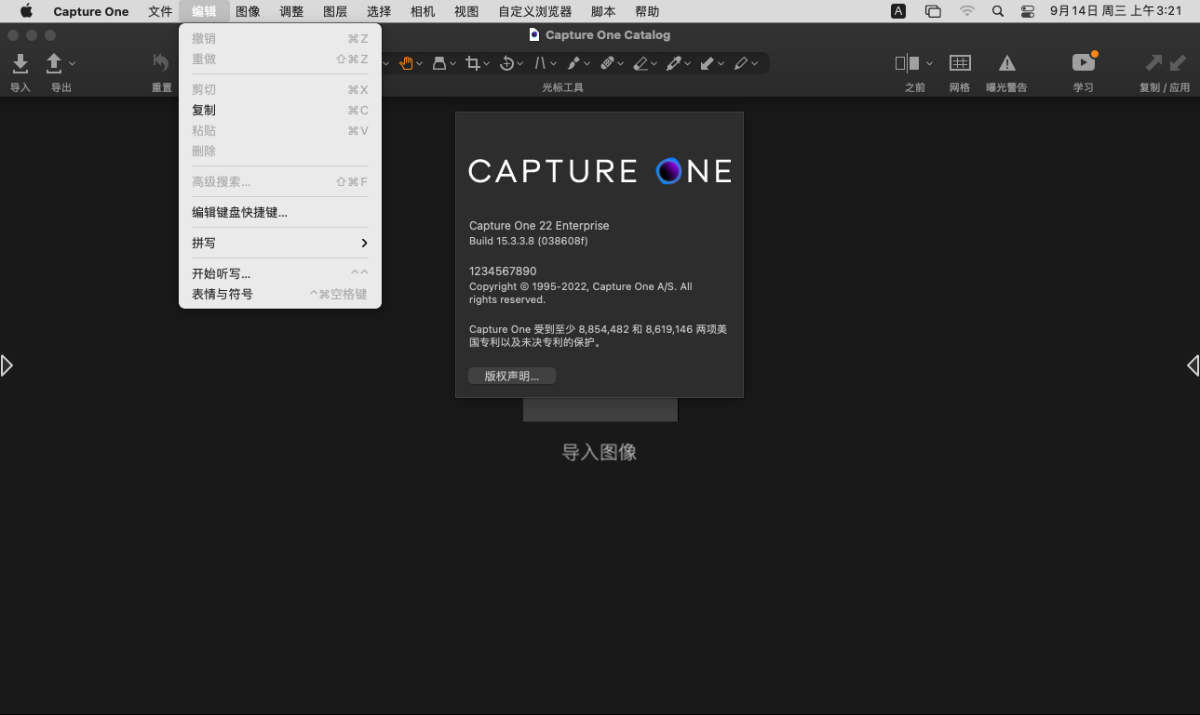Screen dimensions: 1200x715
Task: Choose 表情与符号 from the Edit menu
Action: (280, 294)
